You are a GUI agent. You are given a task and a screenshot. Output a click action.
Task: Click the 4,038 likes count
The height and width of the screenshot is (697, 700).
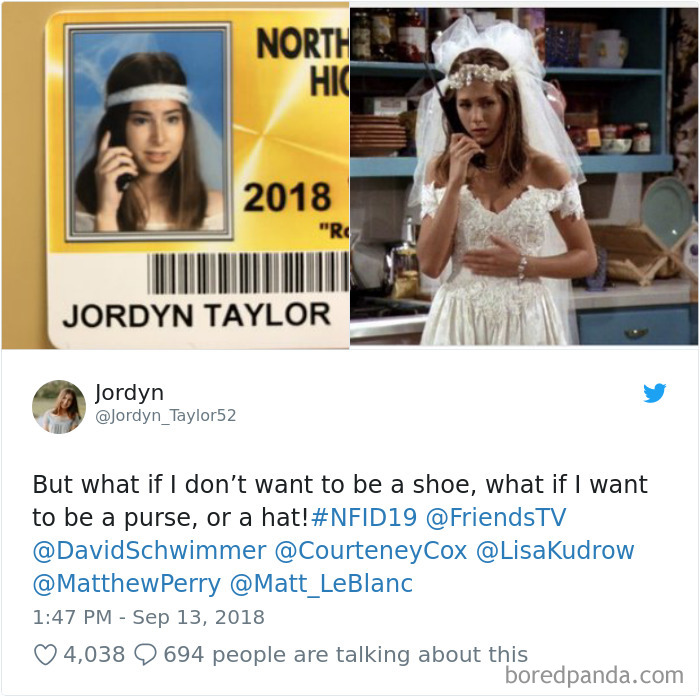coord(94,655)
